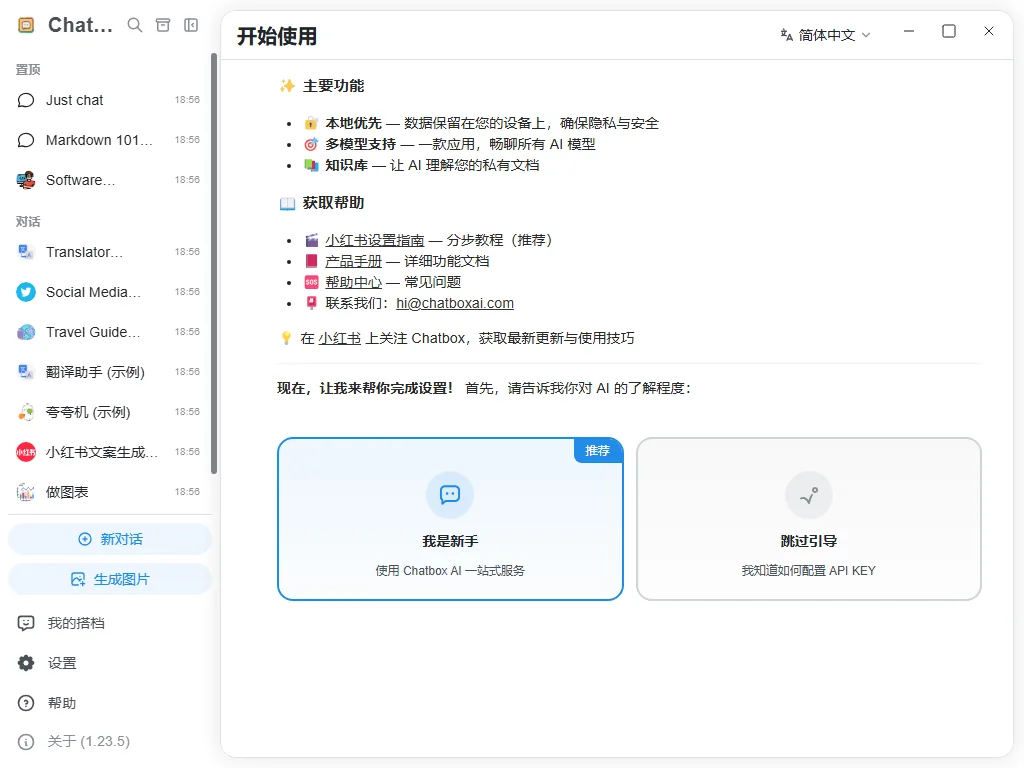
Task: Choose the 我是新手 card
Action: (450, 519)
